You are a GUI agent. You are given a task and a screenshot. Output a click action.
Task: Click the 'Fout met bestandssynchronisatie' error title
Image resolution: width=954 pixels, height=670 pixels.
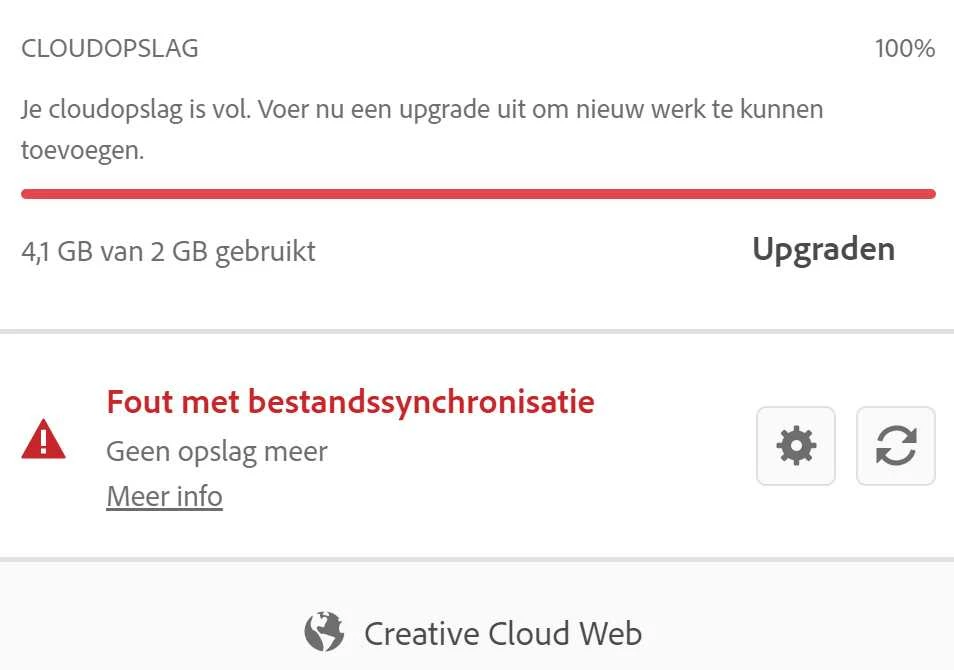point(350,402)
